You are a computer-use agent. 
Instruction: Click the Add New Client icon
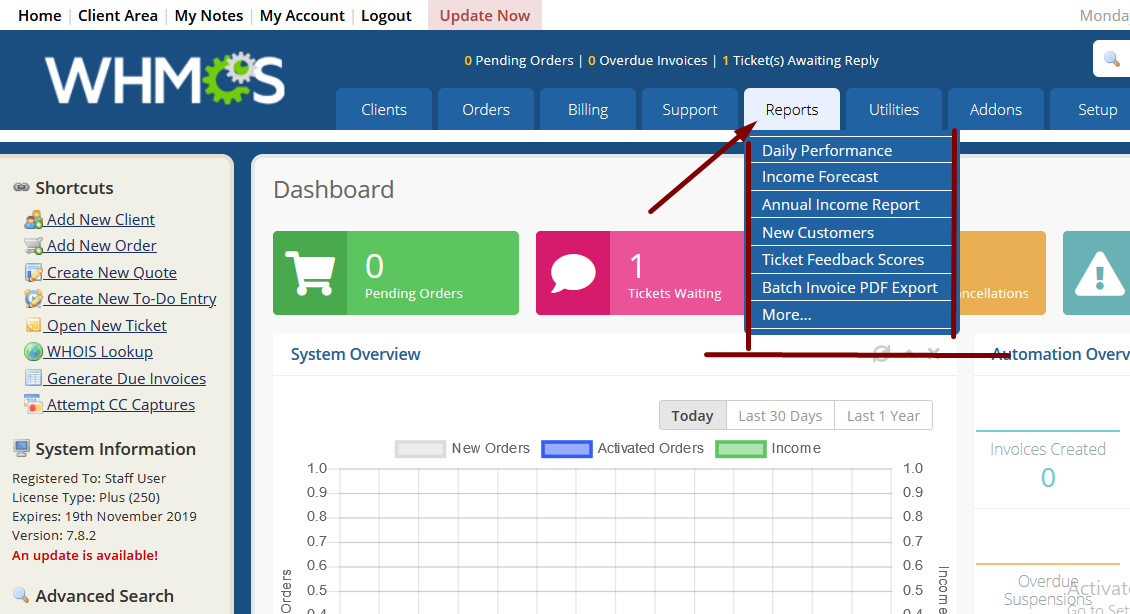pos(33,219)
